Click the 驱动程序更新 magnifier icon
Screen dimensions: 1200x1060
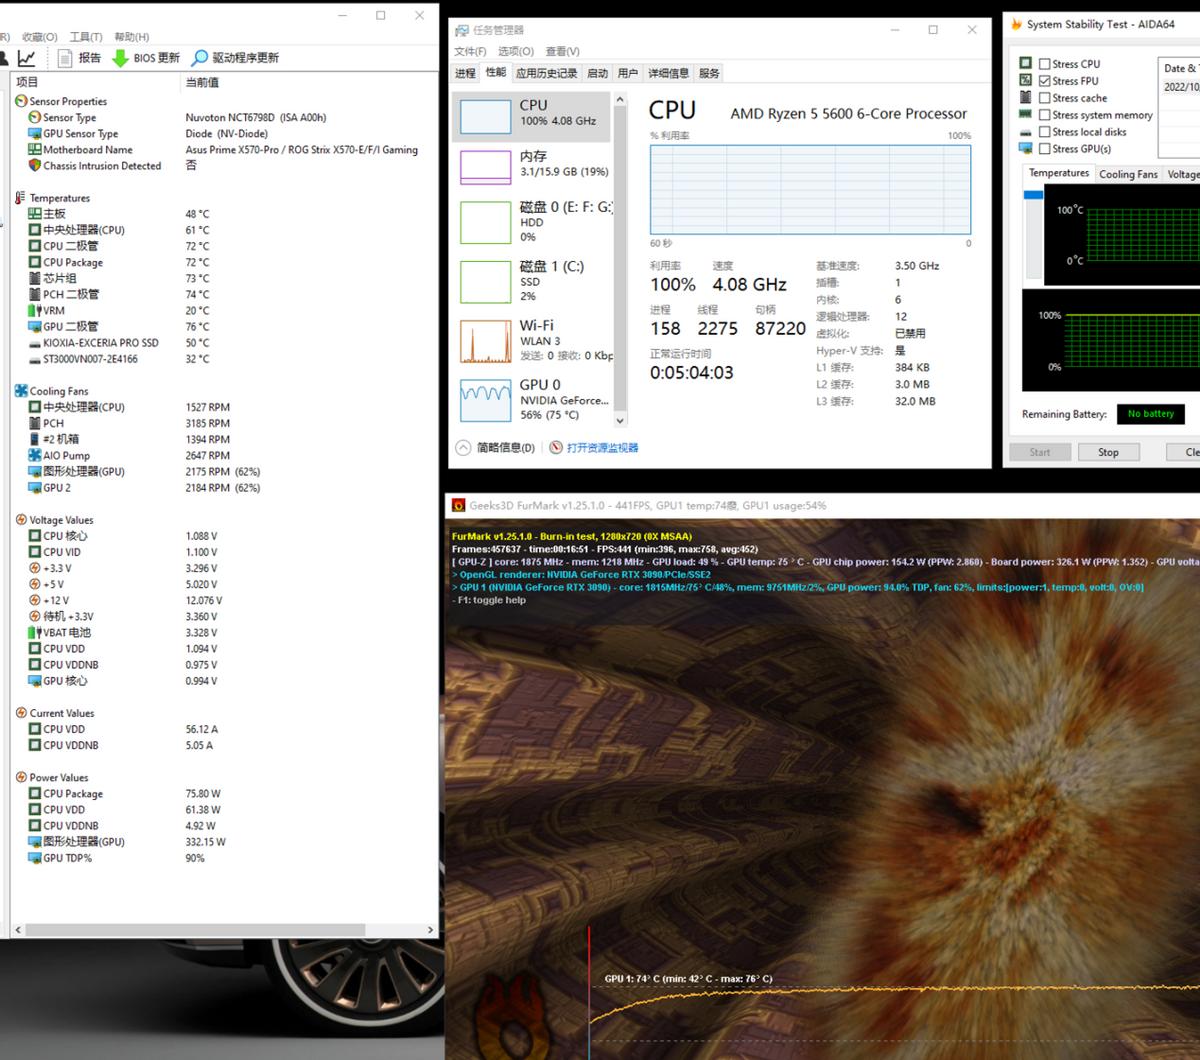pos(200,58)
